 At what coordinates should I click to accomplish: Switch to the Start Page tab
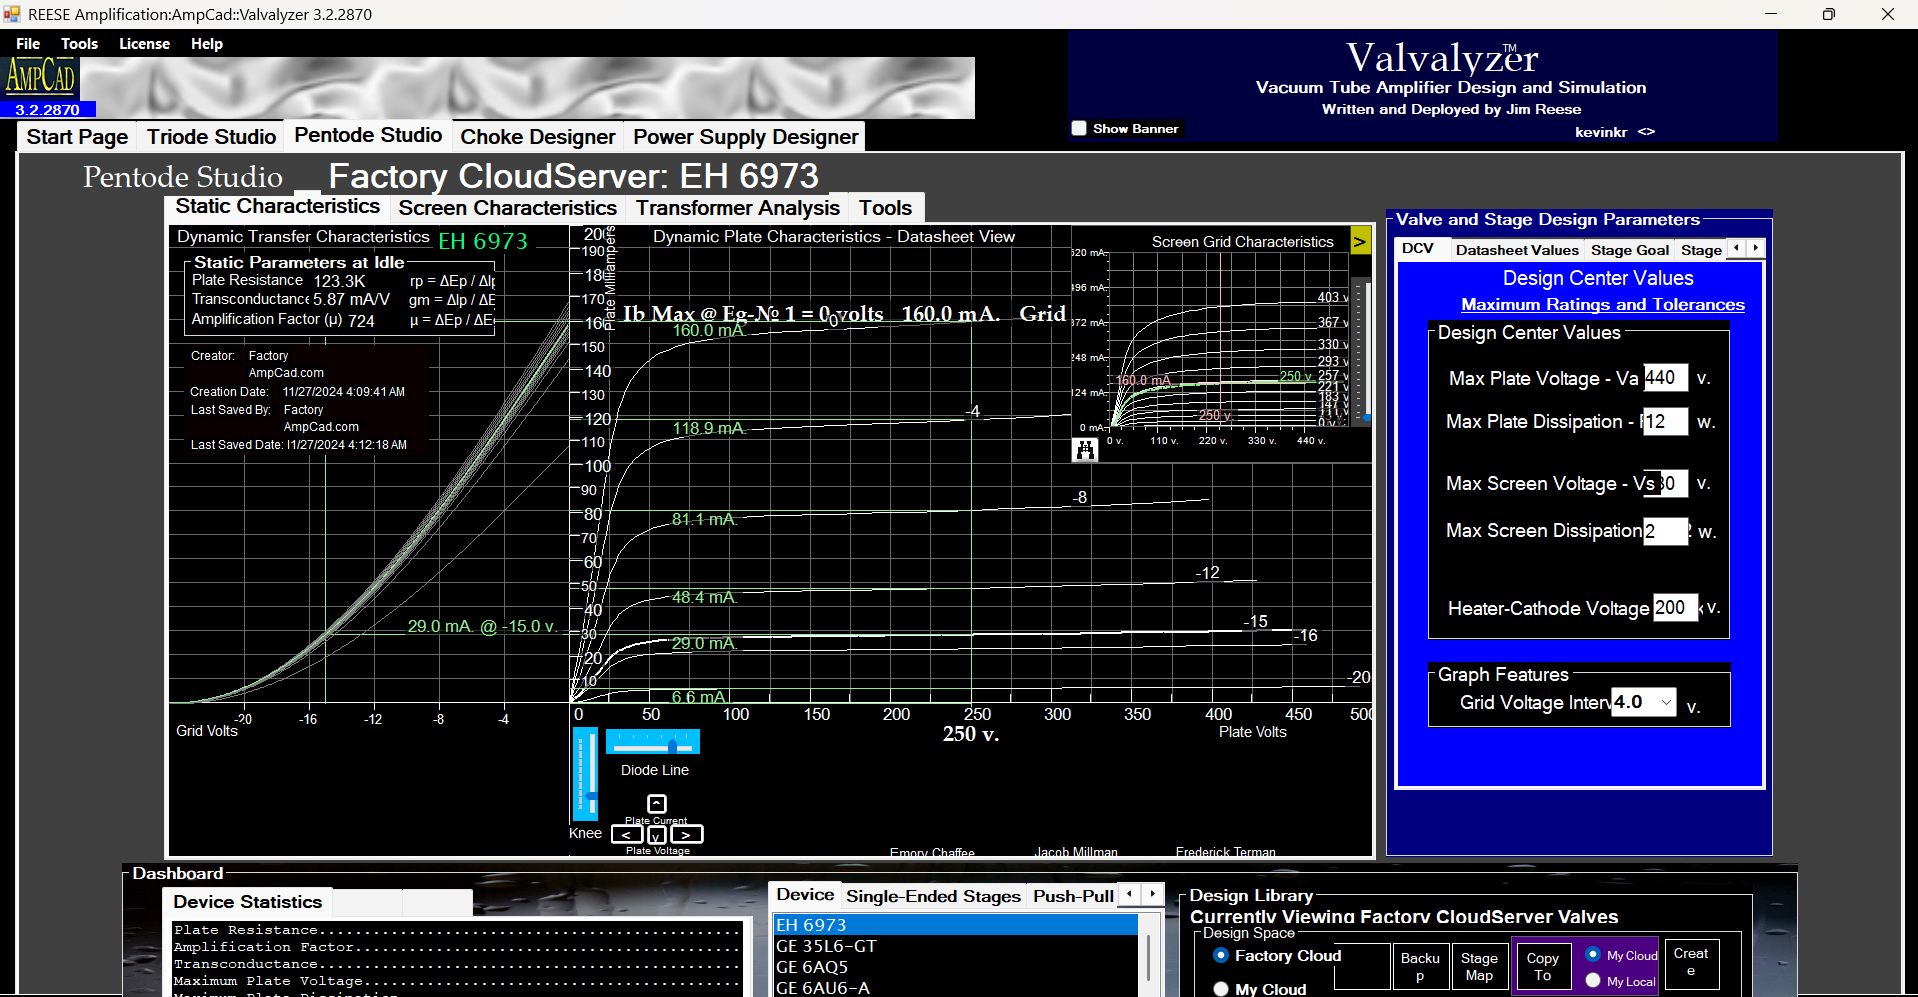[77, 137]
